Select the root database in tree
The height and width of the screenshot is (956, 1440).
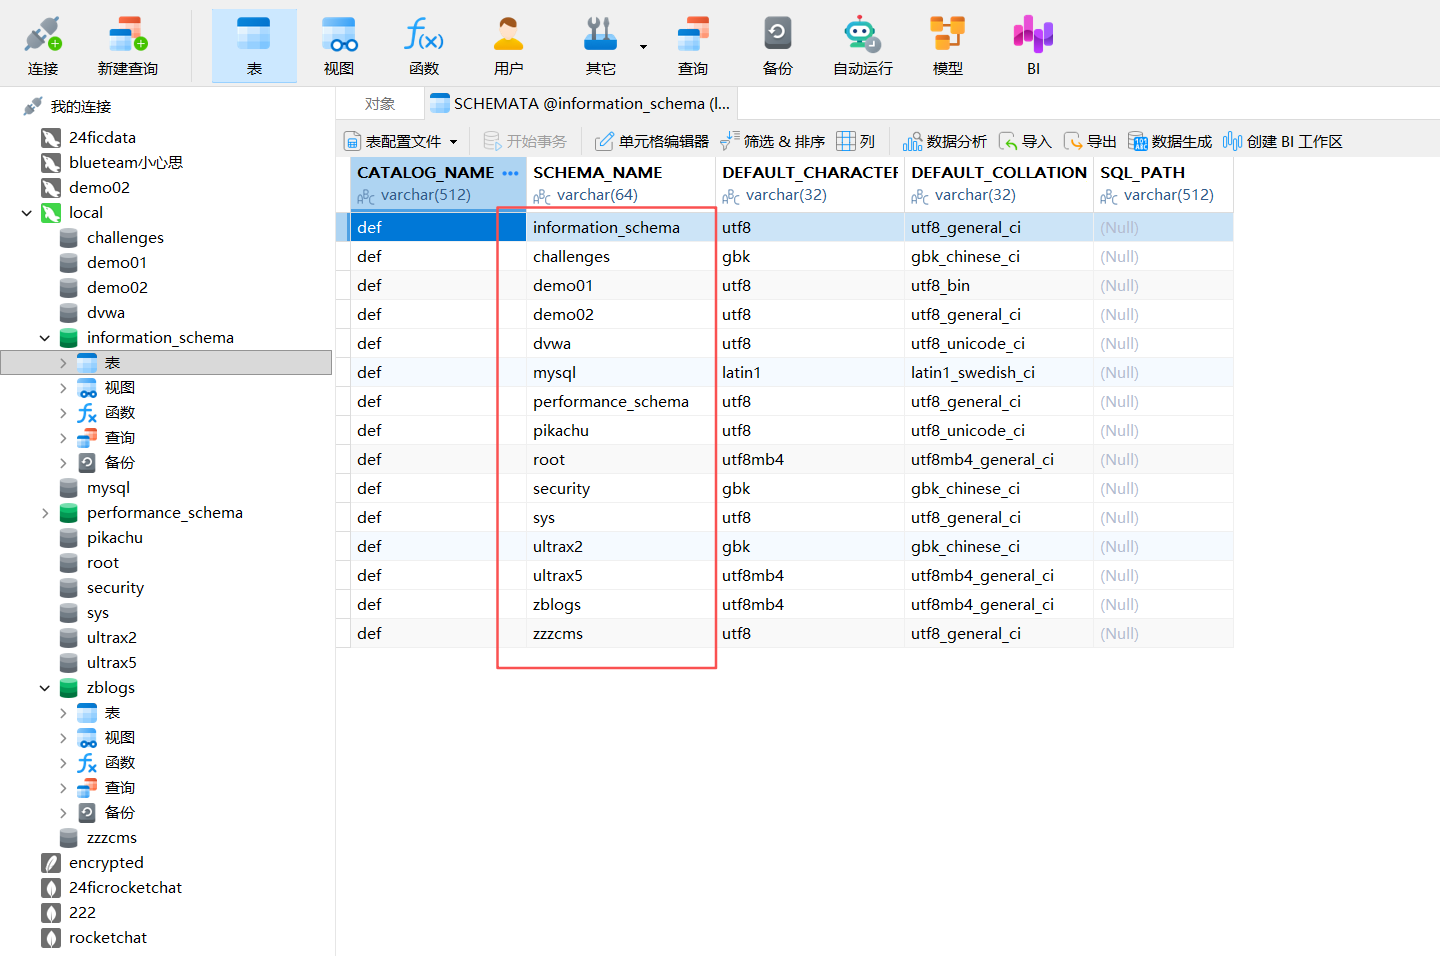coord(102,563)
